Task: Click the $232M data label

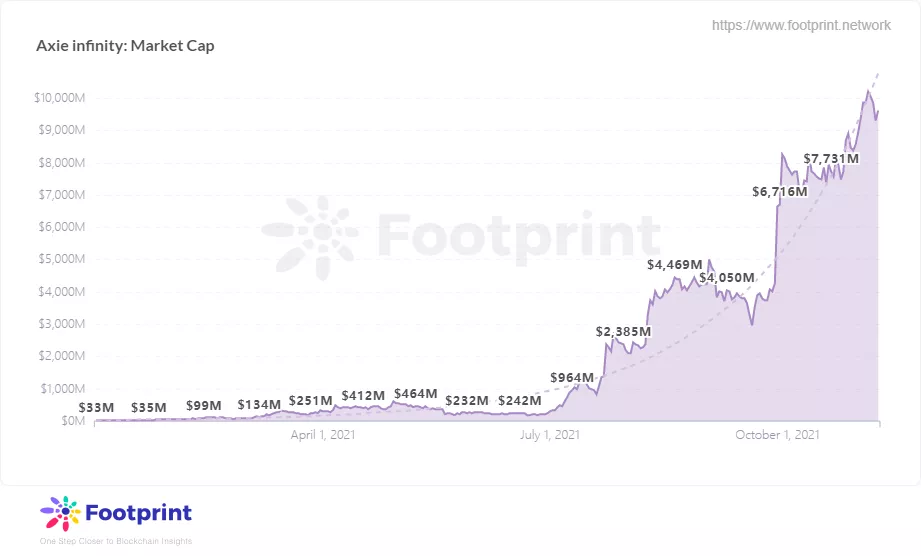Action: [x=467, y=400]
